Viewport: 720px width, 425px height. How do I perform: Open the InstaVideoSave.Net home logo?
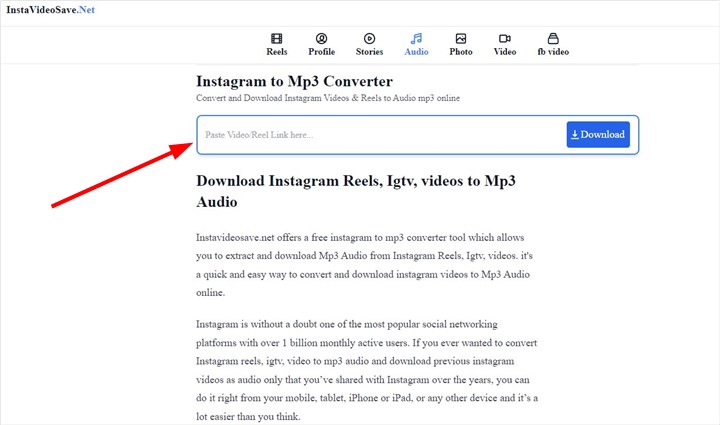tap(51, 10)
